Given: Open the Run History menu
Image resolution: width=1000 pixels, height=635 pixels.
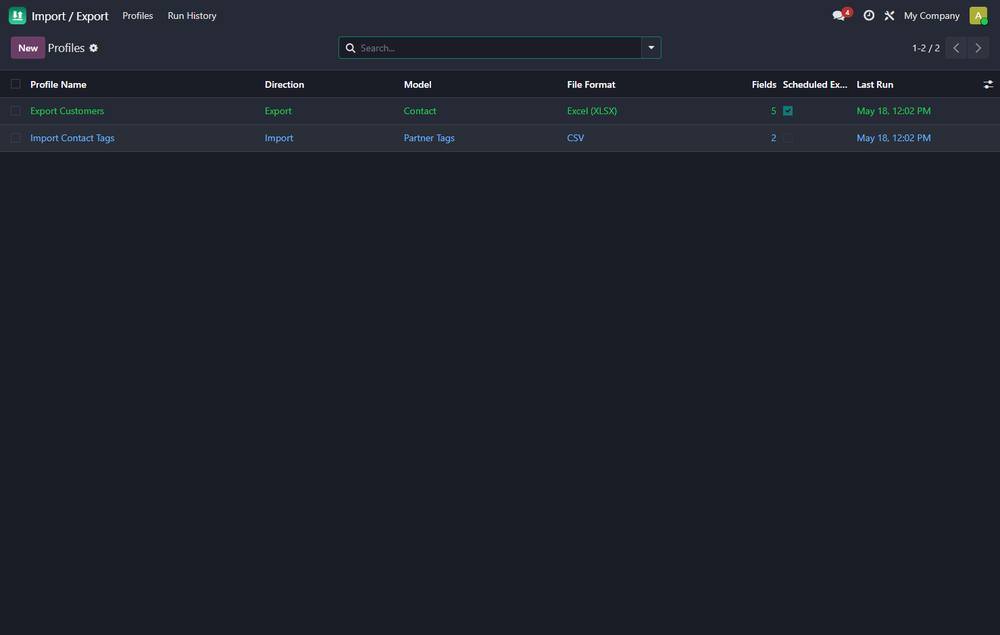Looking at the screenshot, I should tap(192, 15).
